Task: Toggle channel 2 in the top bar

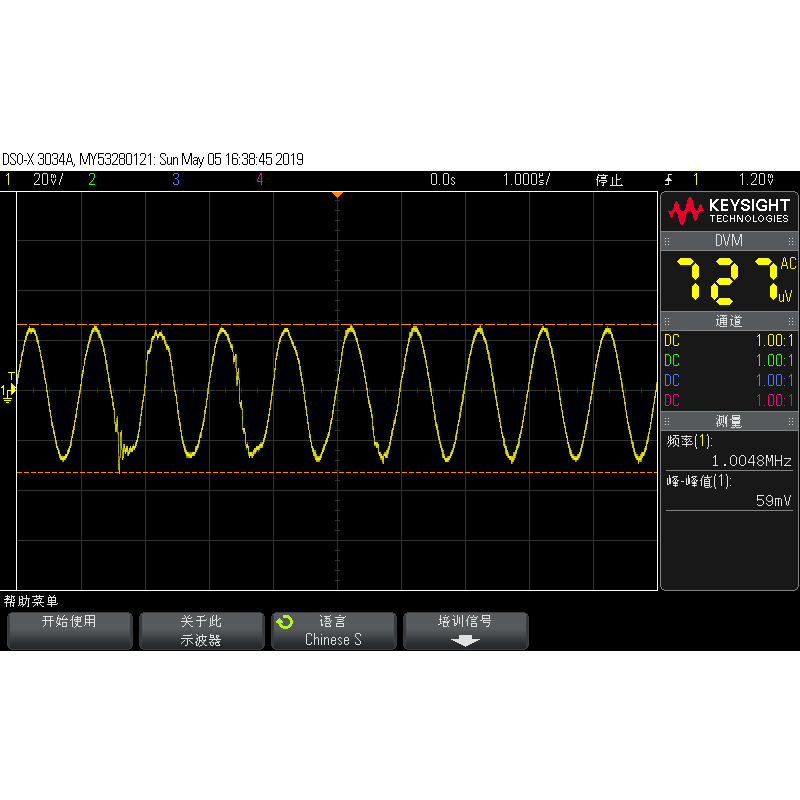Action: 92,180
